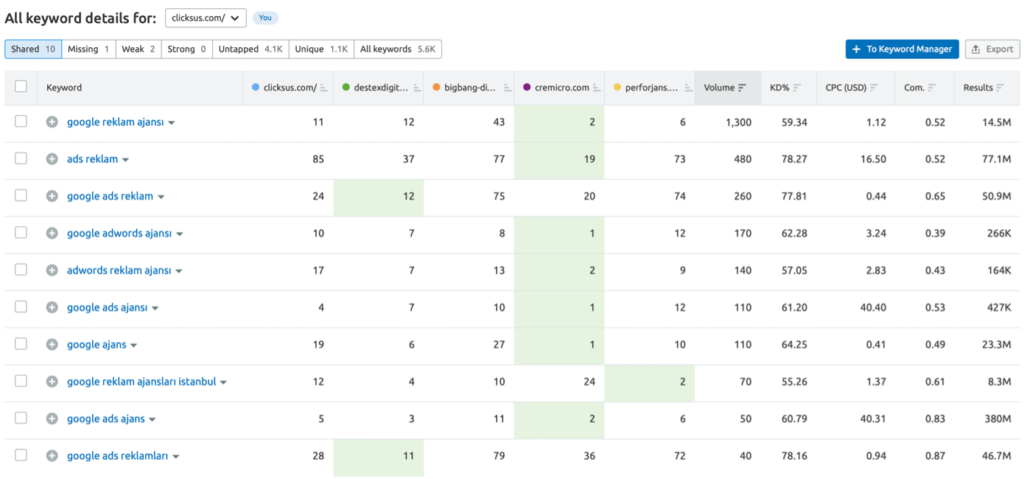The image size is (1024, 479).
Task: Sort by Com. column sort icon
Action: (932, 88)
